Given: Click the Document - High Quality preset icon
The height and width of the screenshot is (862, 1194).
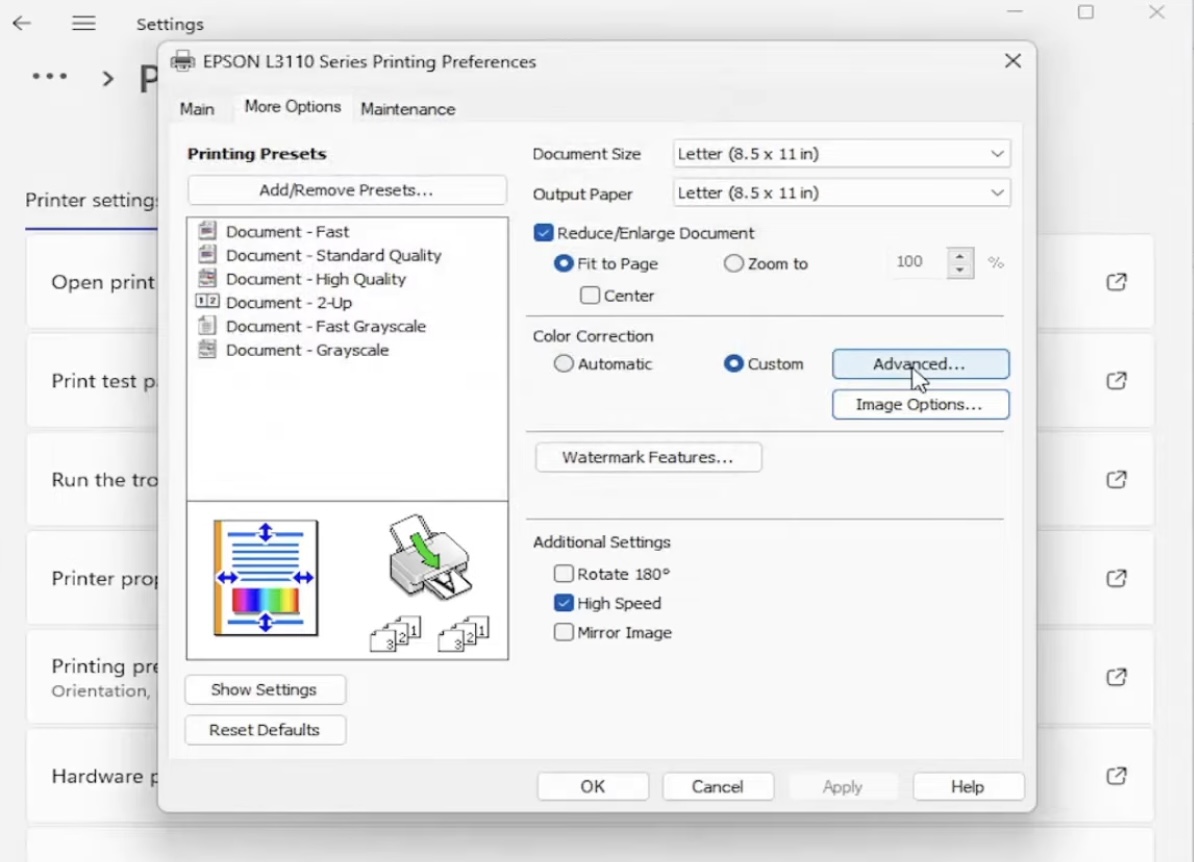Looking at the screenshot, I should coord(207,277).
